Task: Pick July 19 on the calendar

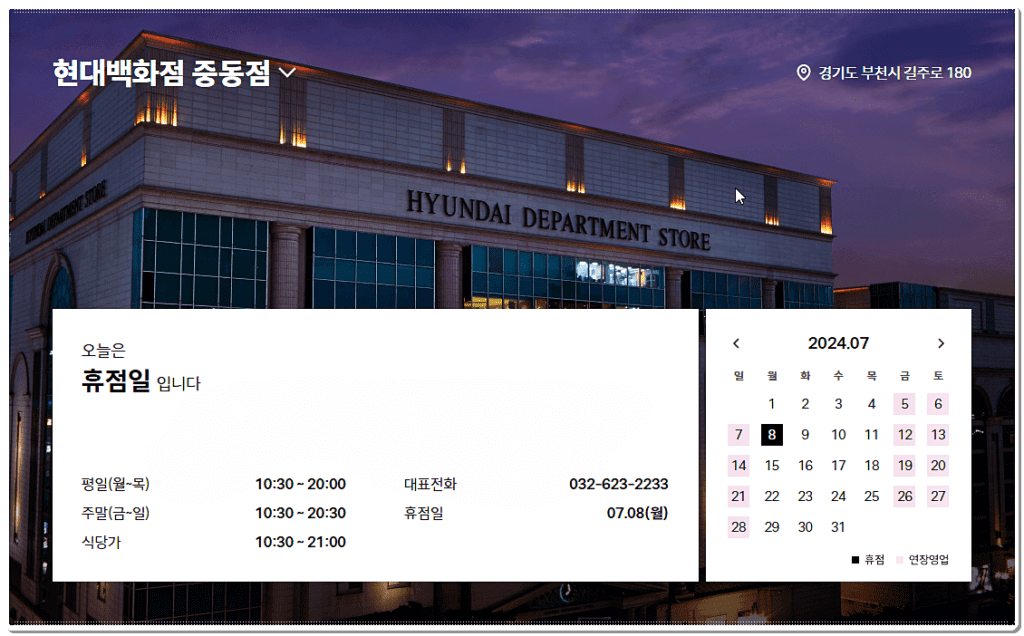Action: [904, 466]
